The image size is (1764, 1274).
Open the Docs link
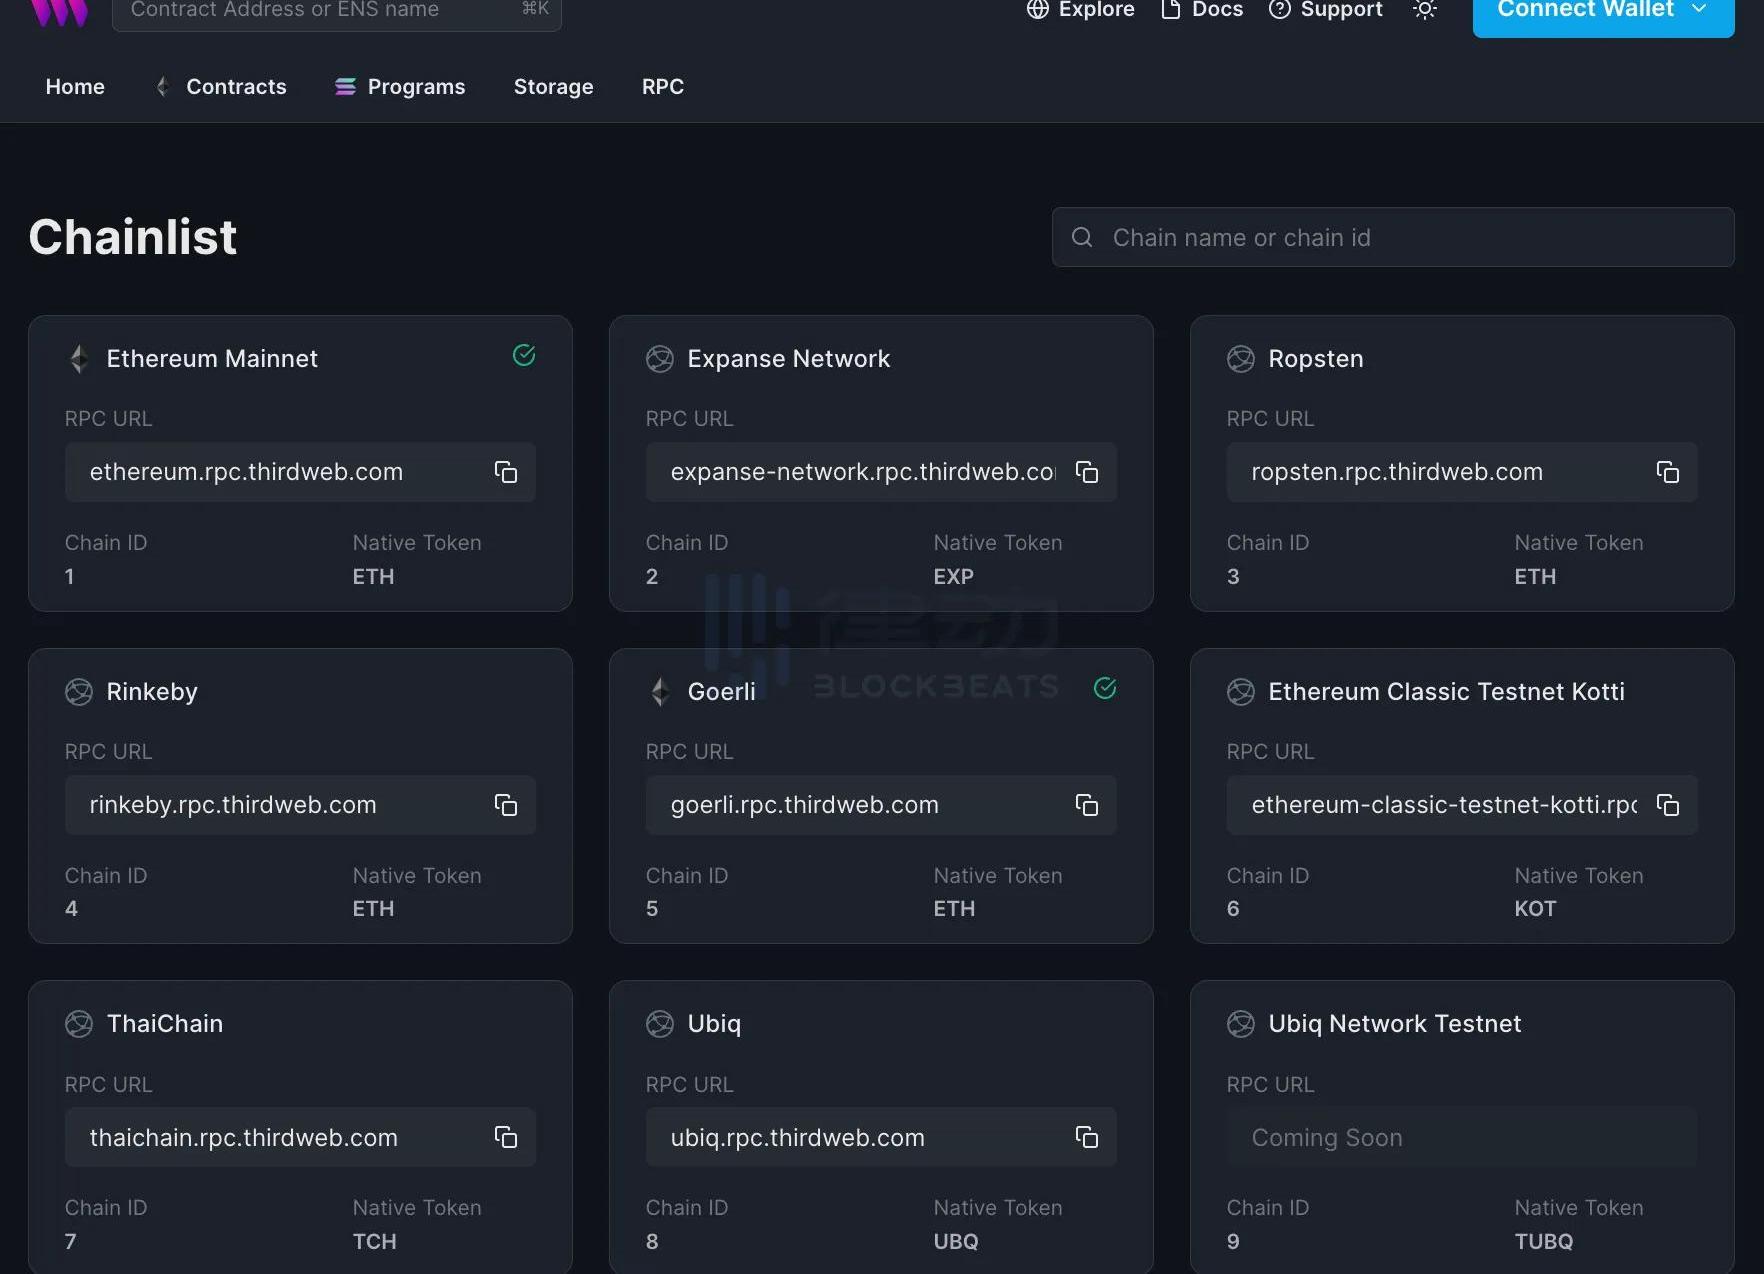(x=1202, y=10)
